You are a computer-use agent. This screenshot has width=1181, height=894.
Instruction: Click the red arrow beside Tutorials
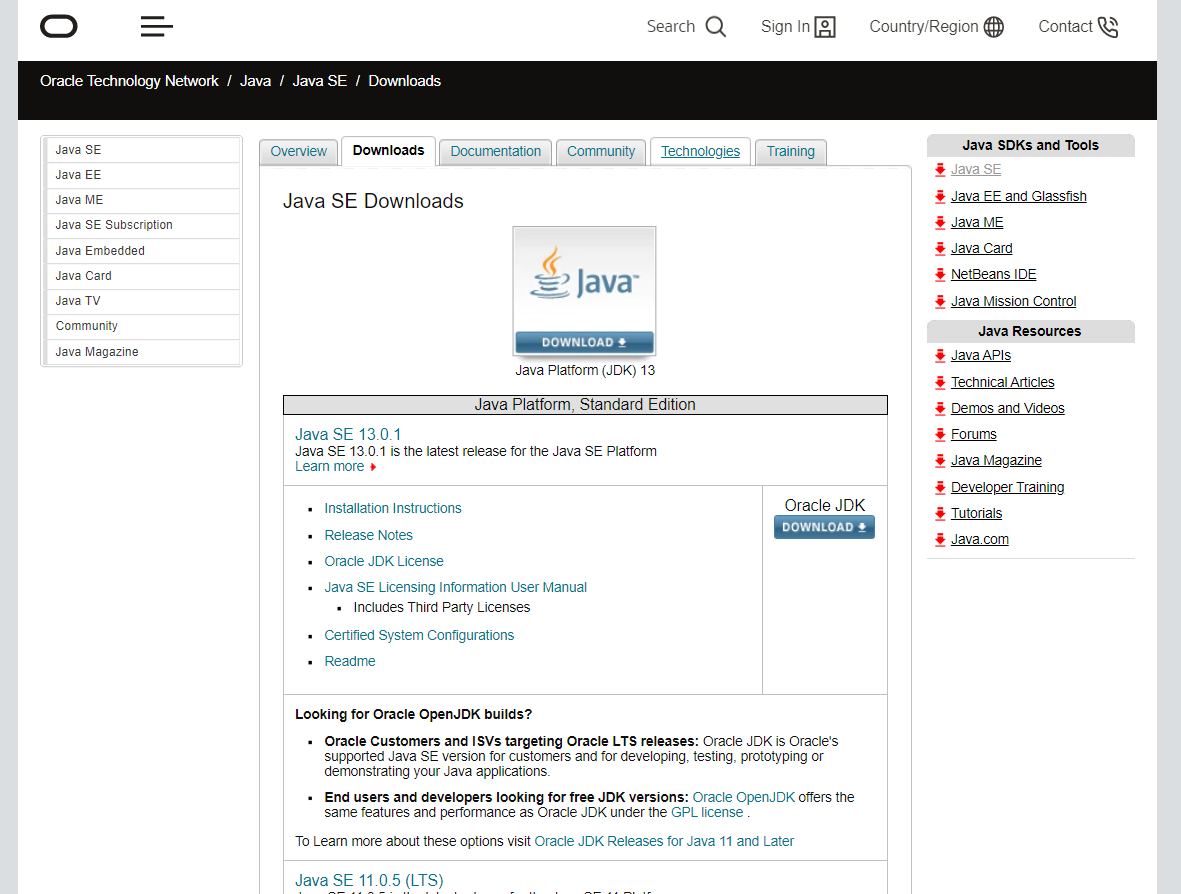[x=940, y=514]
